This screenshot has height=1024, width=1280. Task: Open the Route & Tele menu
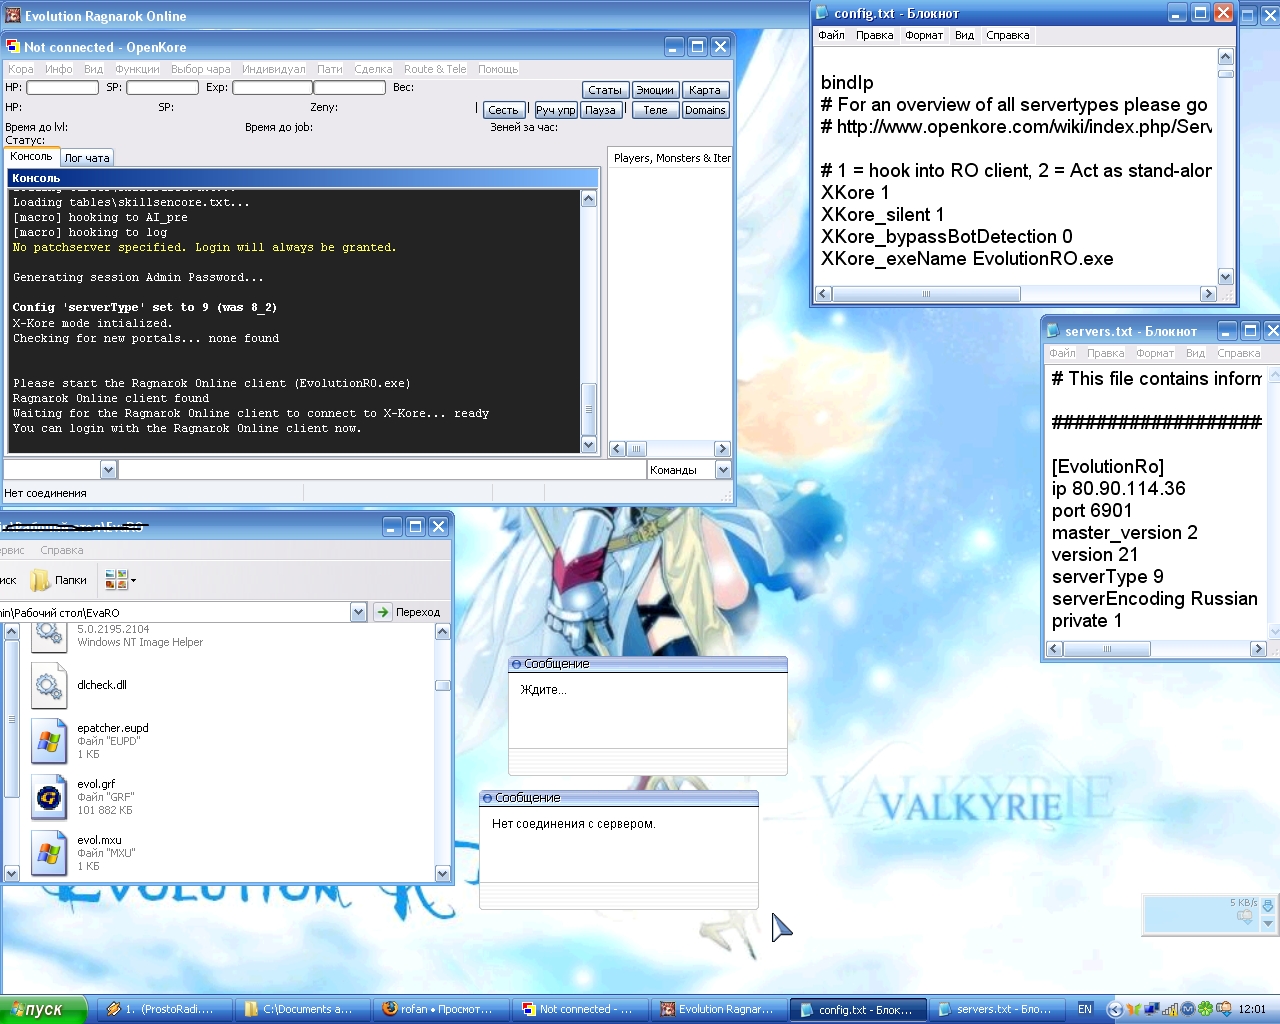[435, 69]
